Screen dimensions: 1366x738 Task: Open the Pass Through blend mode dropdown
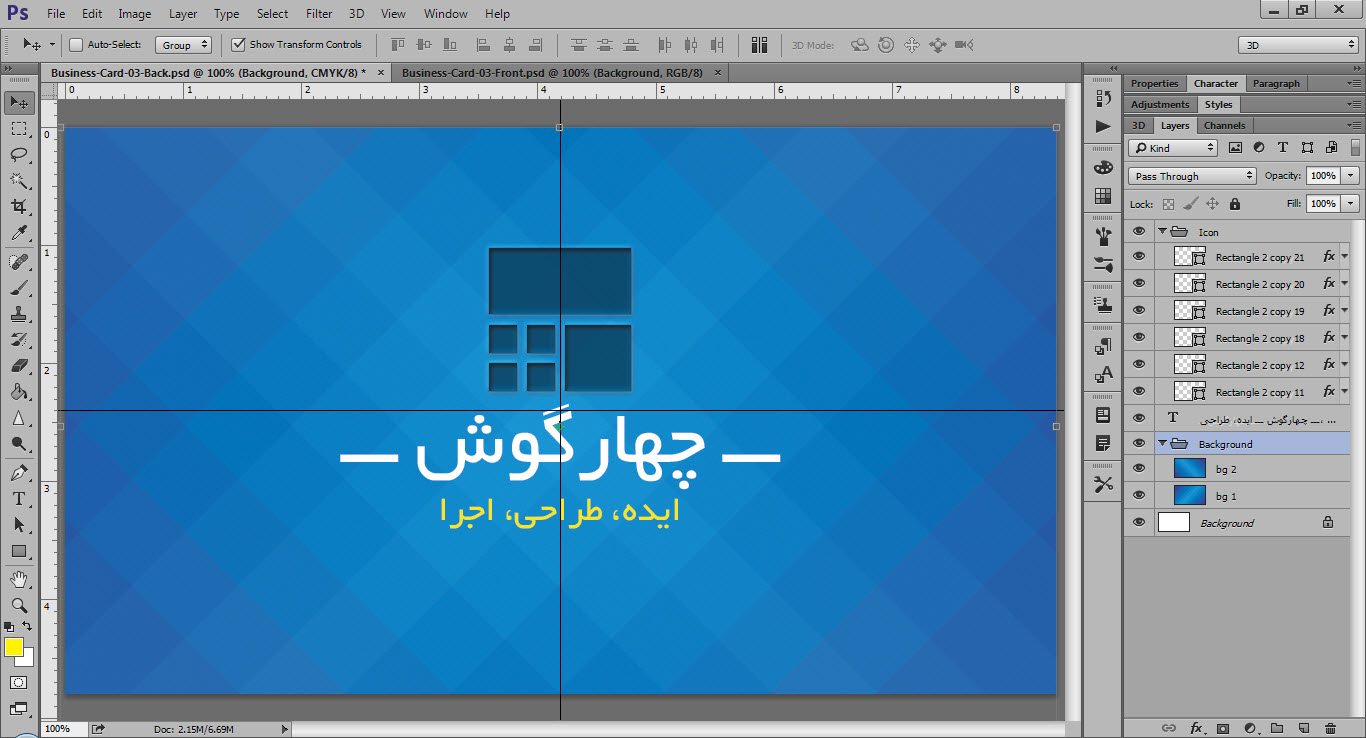tap(1192, 176)
